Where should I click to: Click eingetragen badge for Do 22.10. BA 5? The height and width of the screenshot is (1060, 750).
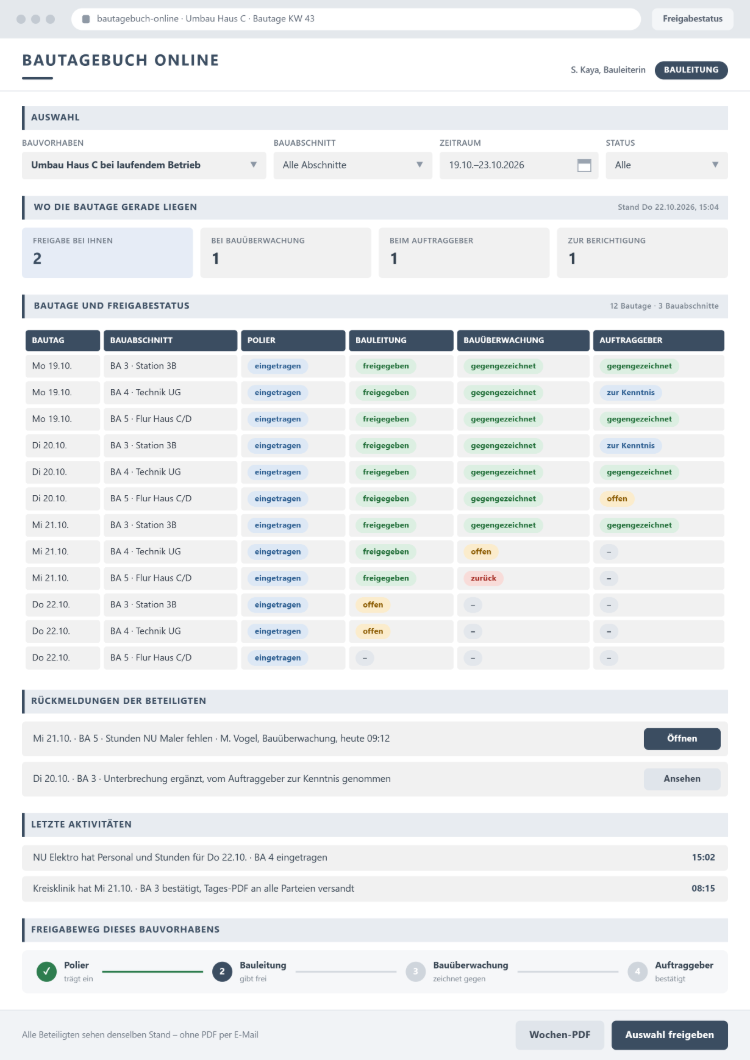(x=278, y=657)
